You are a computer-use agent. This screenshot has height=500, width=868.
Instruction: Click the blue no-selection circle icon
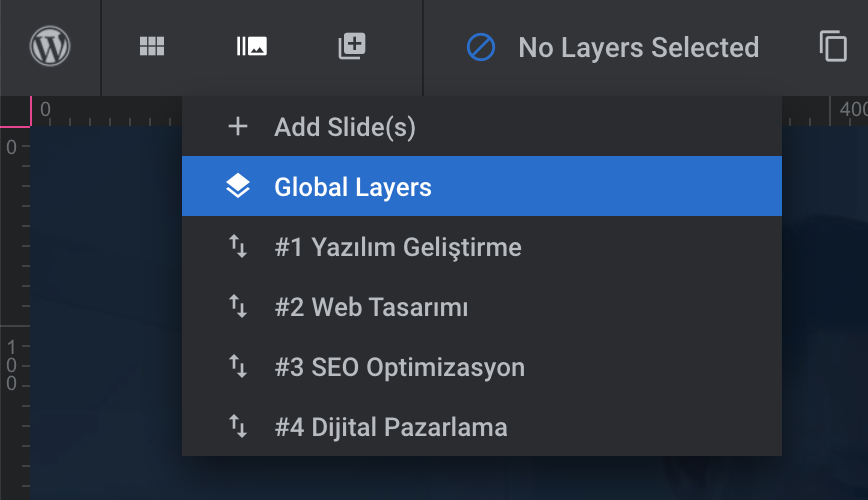point(481,47)
